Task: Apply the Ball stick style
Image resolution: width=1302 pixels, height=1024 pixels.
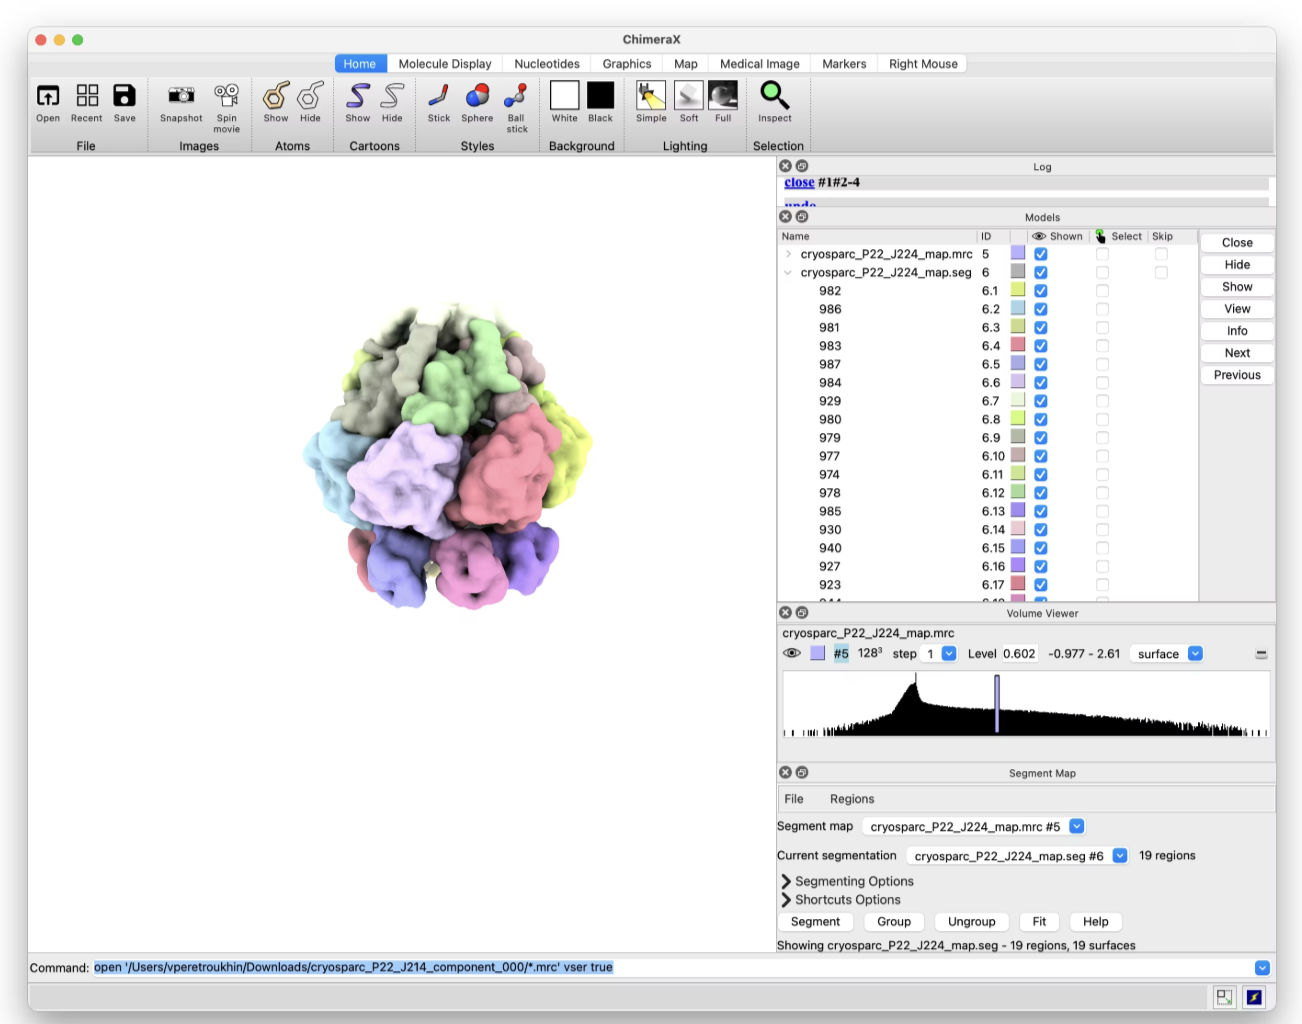Action: [x=516, y=96]
